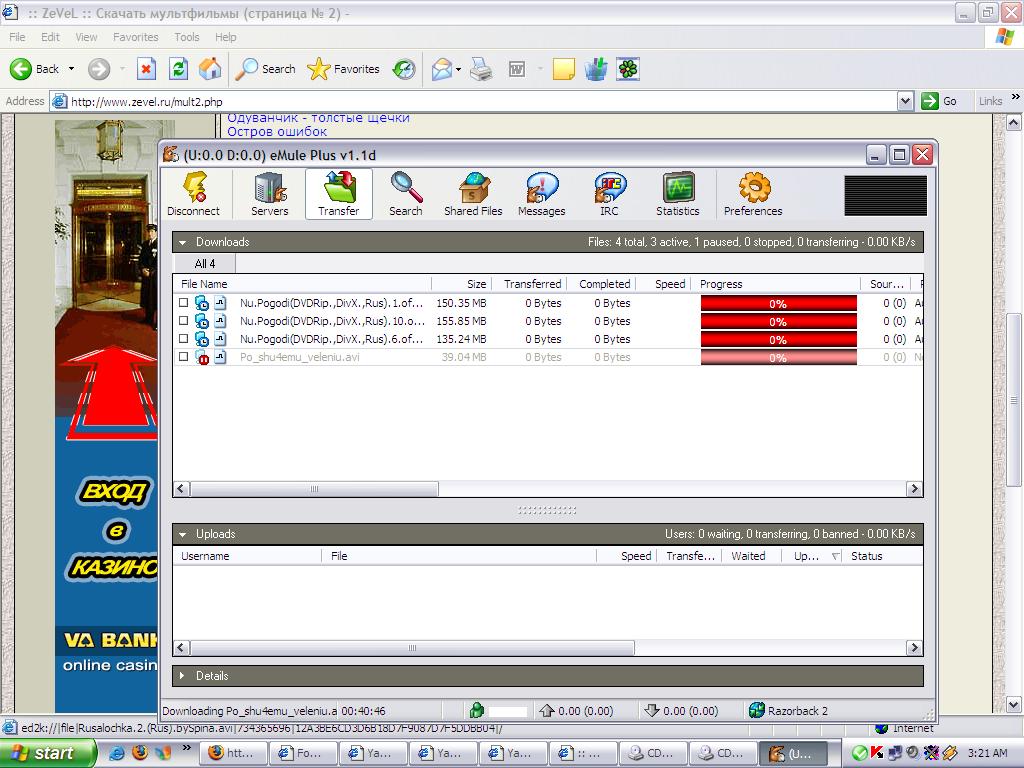Stop loading the page in Internet Explorer
This screenshot has width=1024, height=768.
146,69
